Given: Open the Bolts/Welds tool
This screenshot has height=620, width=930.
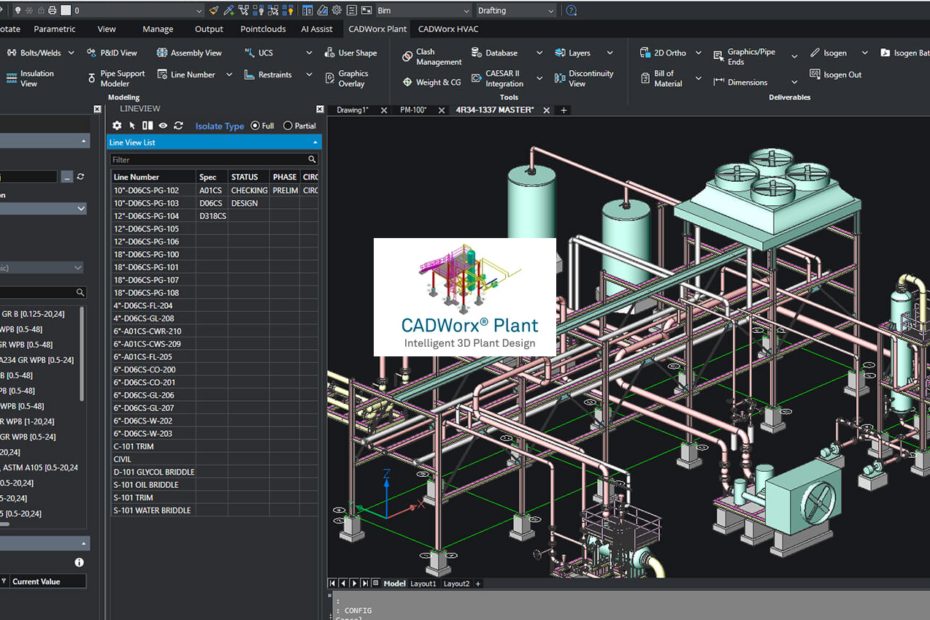Looking at the screenshot, I should point(34,53).
